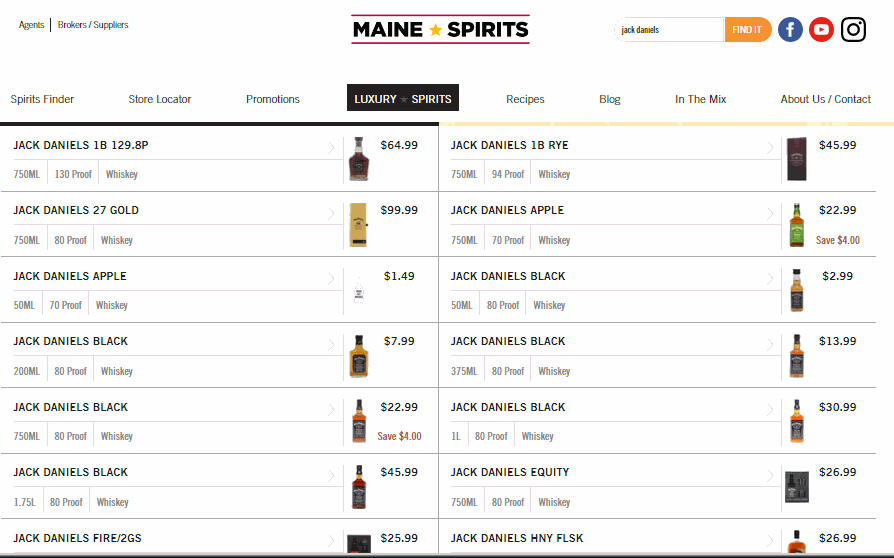
Task: Click the $30.99 price
Action: [838, 408]
